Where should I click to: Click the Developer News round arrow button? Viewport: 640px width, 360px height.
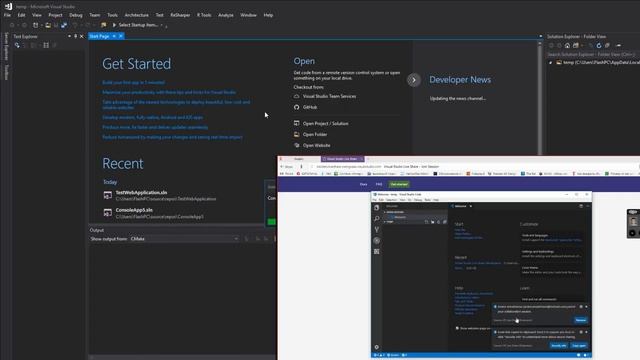413,80
